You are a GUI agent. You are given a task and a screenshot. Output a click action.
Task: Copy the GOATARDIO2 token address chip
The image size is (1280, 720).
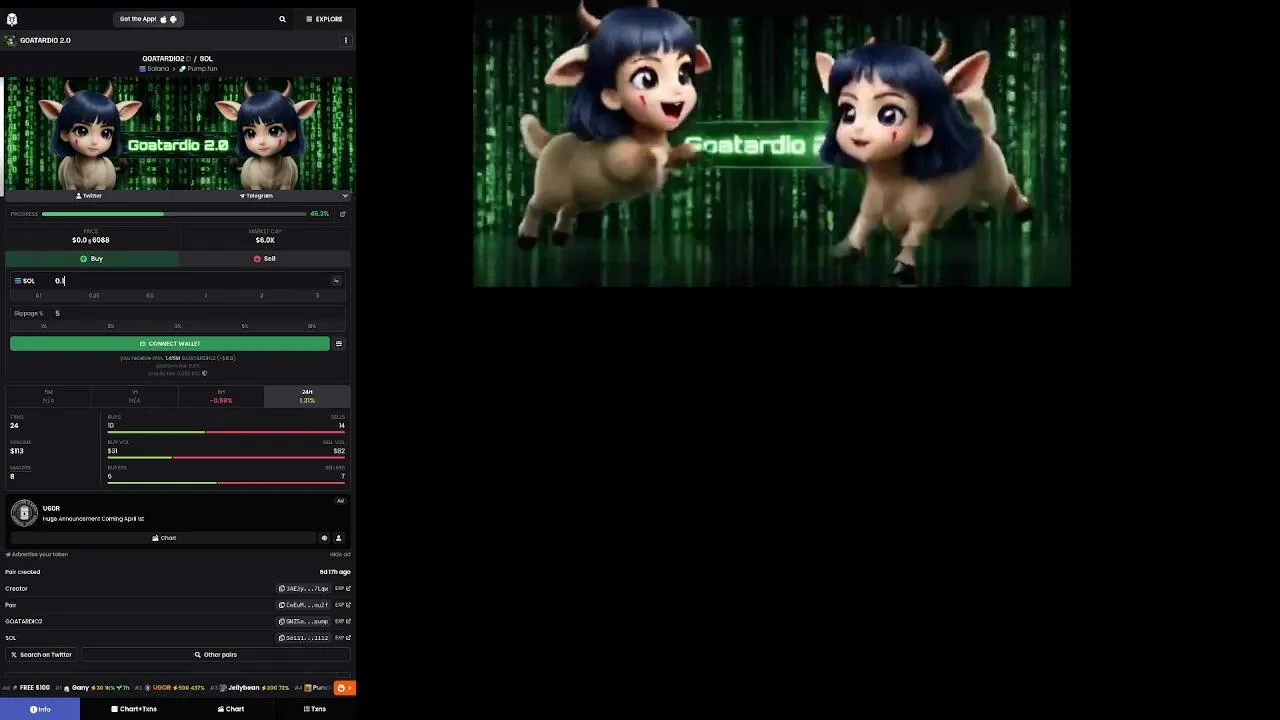point(303,622)
